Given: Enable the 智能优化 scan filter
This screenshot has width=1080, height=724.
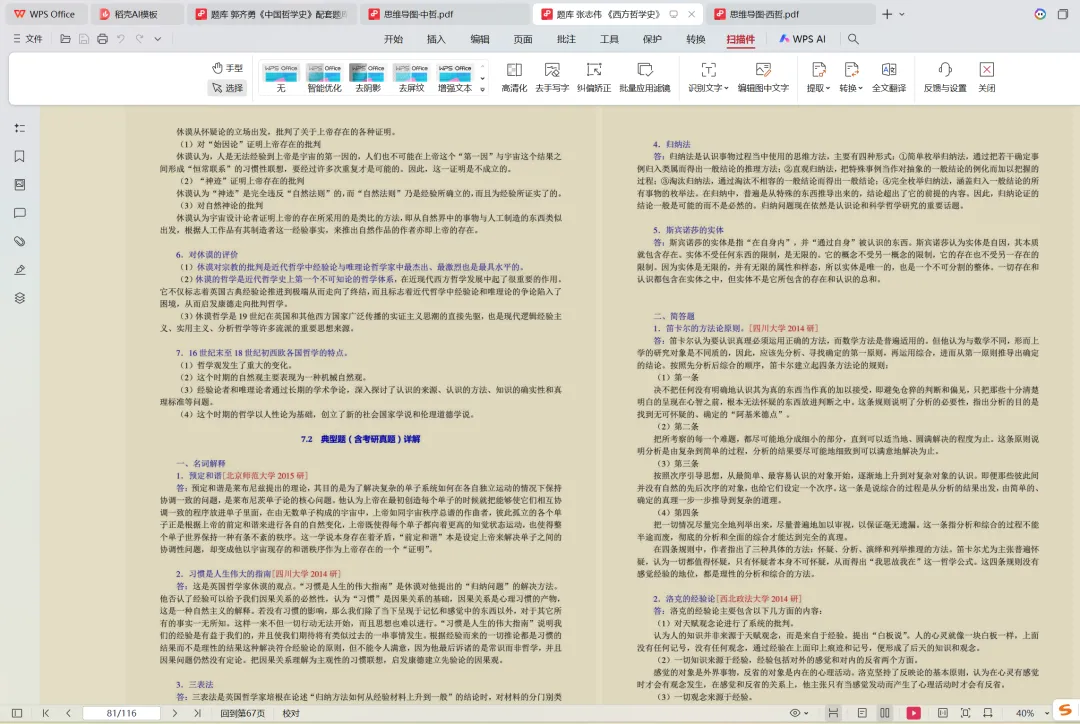Looking at the screenshot, I should [324, 77].
